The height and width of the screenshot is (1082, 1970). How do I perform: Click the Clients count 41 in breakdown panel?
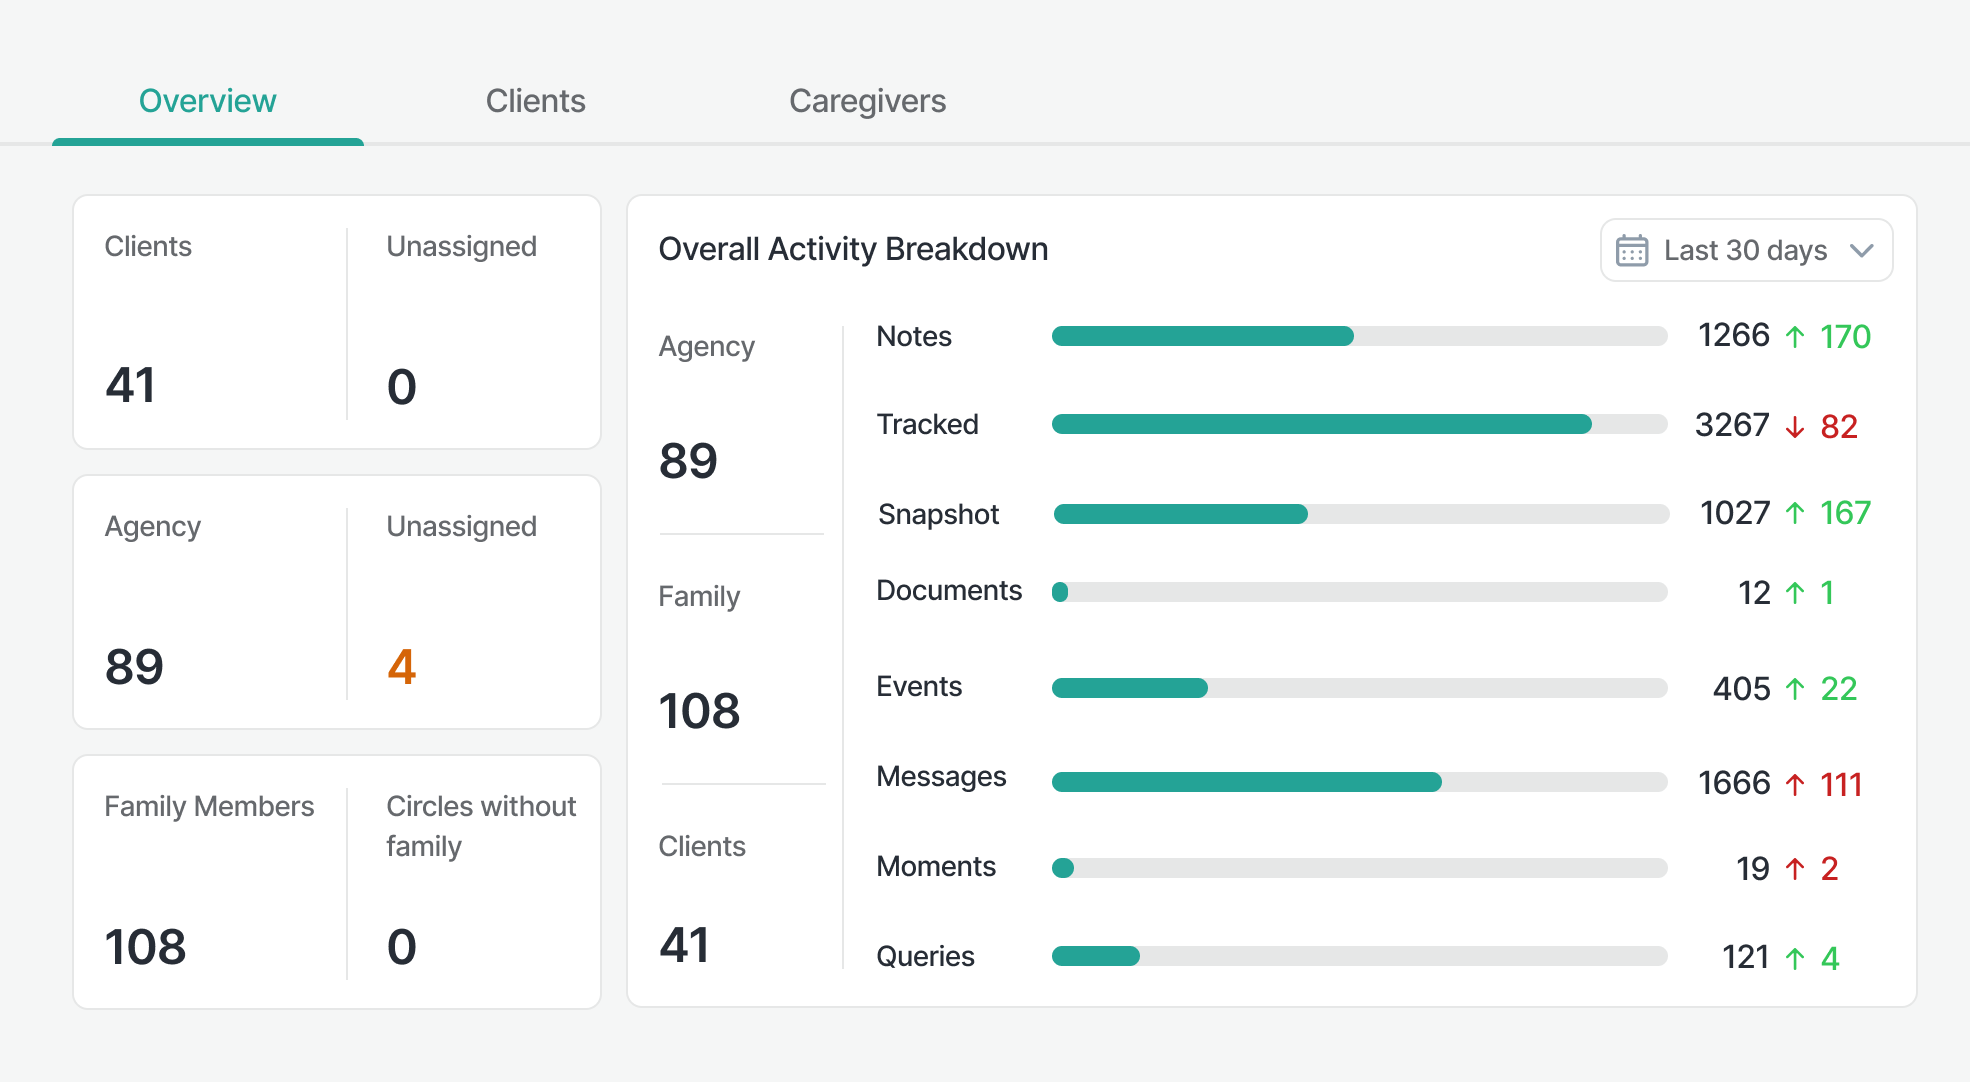[684, 945]
